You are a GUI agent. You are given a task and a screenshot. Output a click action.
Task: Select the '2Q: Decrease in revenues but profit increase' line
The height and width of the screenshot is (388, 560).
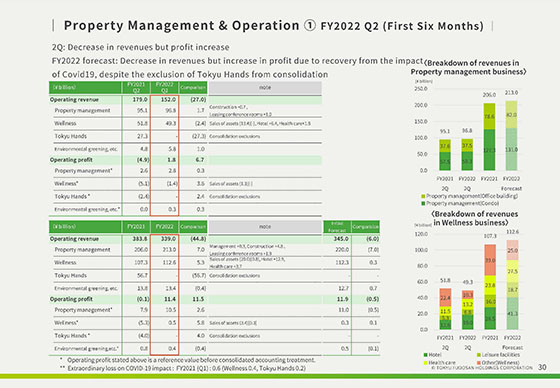(140, 47)
